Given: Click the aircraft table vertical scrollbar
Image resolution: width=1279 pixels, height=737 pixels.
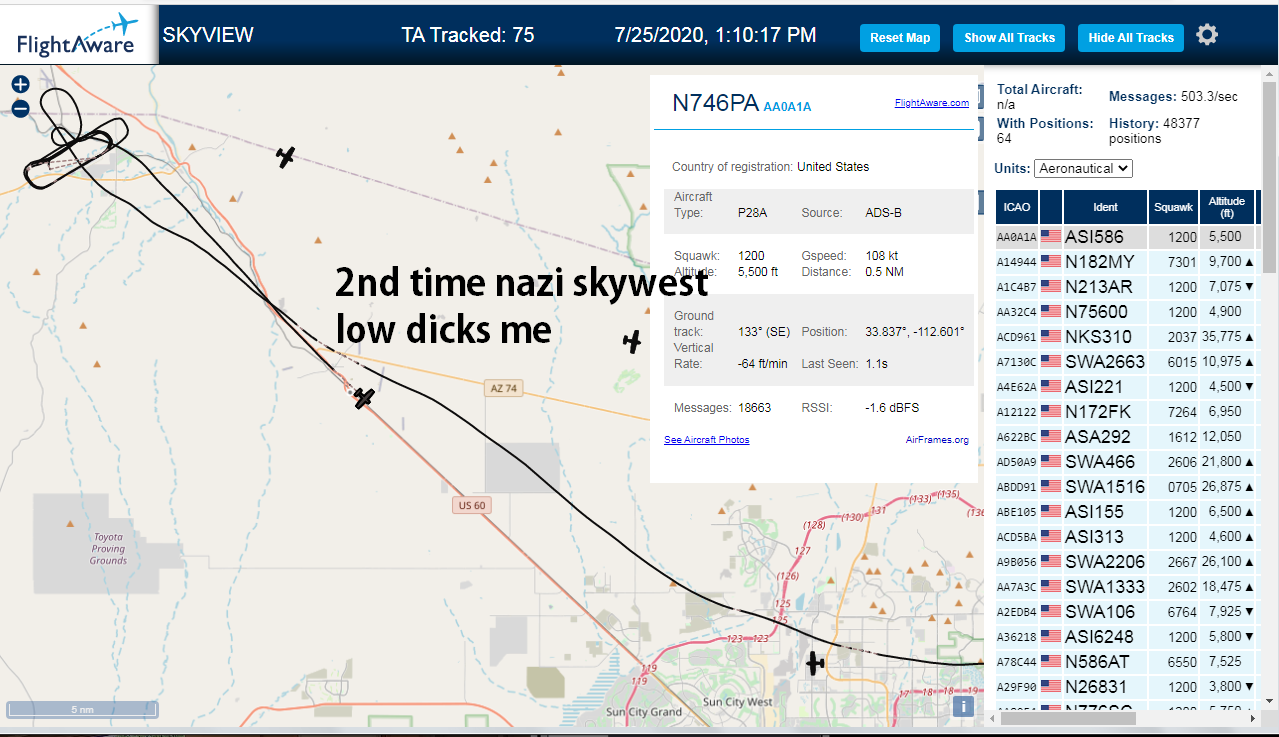Looking at the screenshot, I should click(1270, 175).
